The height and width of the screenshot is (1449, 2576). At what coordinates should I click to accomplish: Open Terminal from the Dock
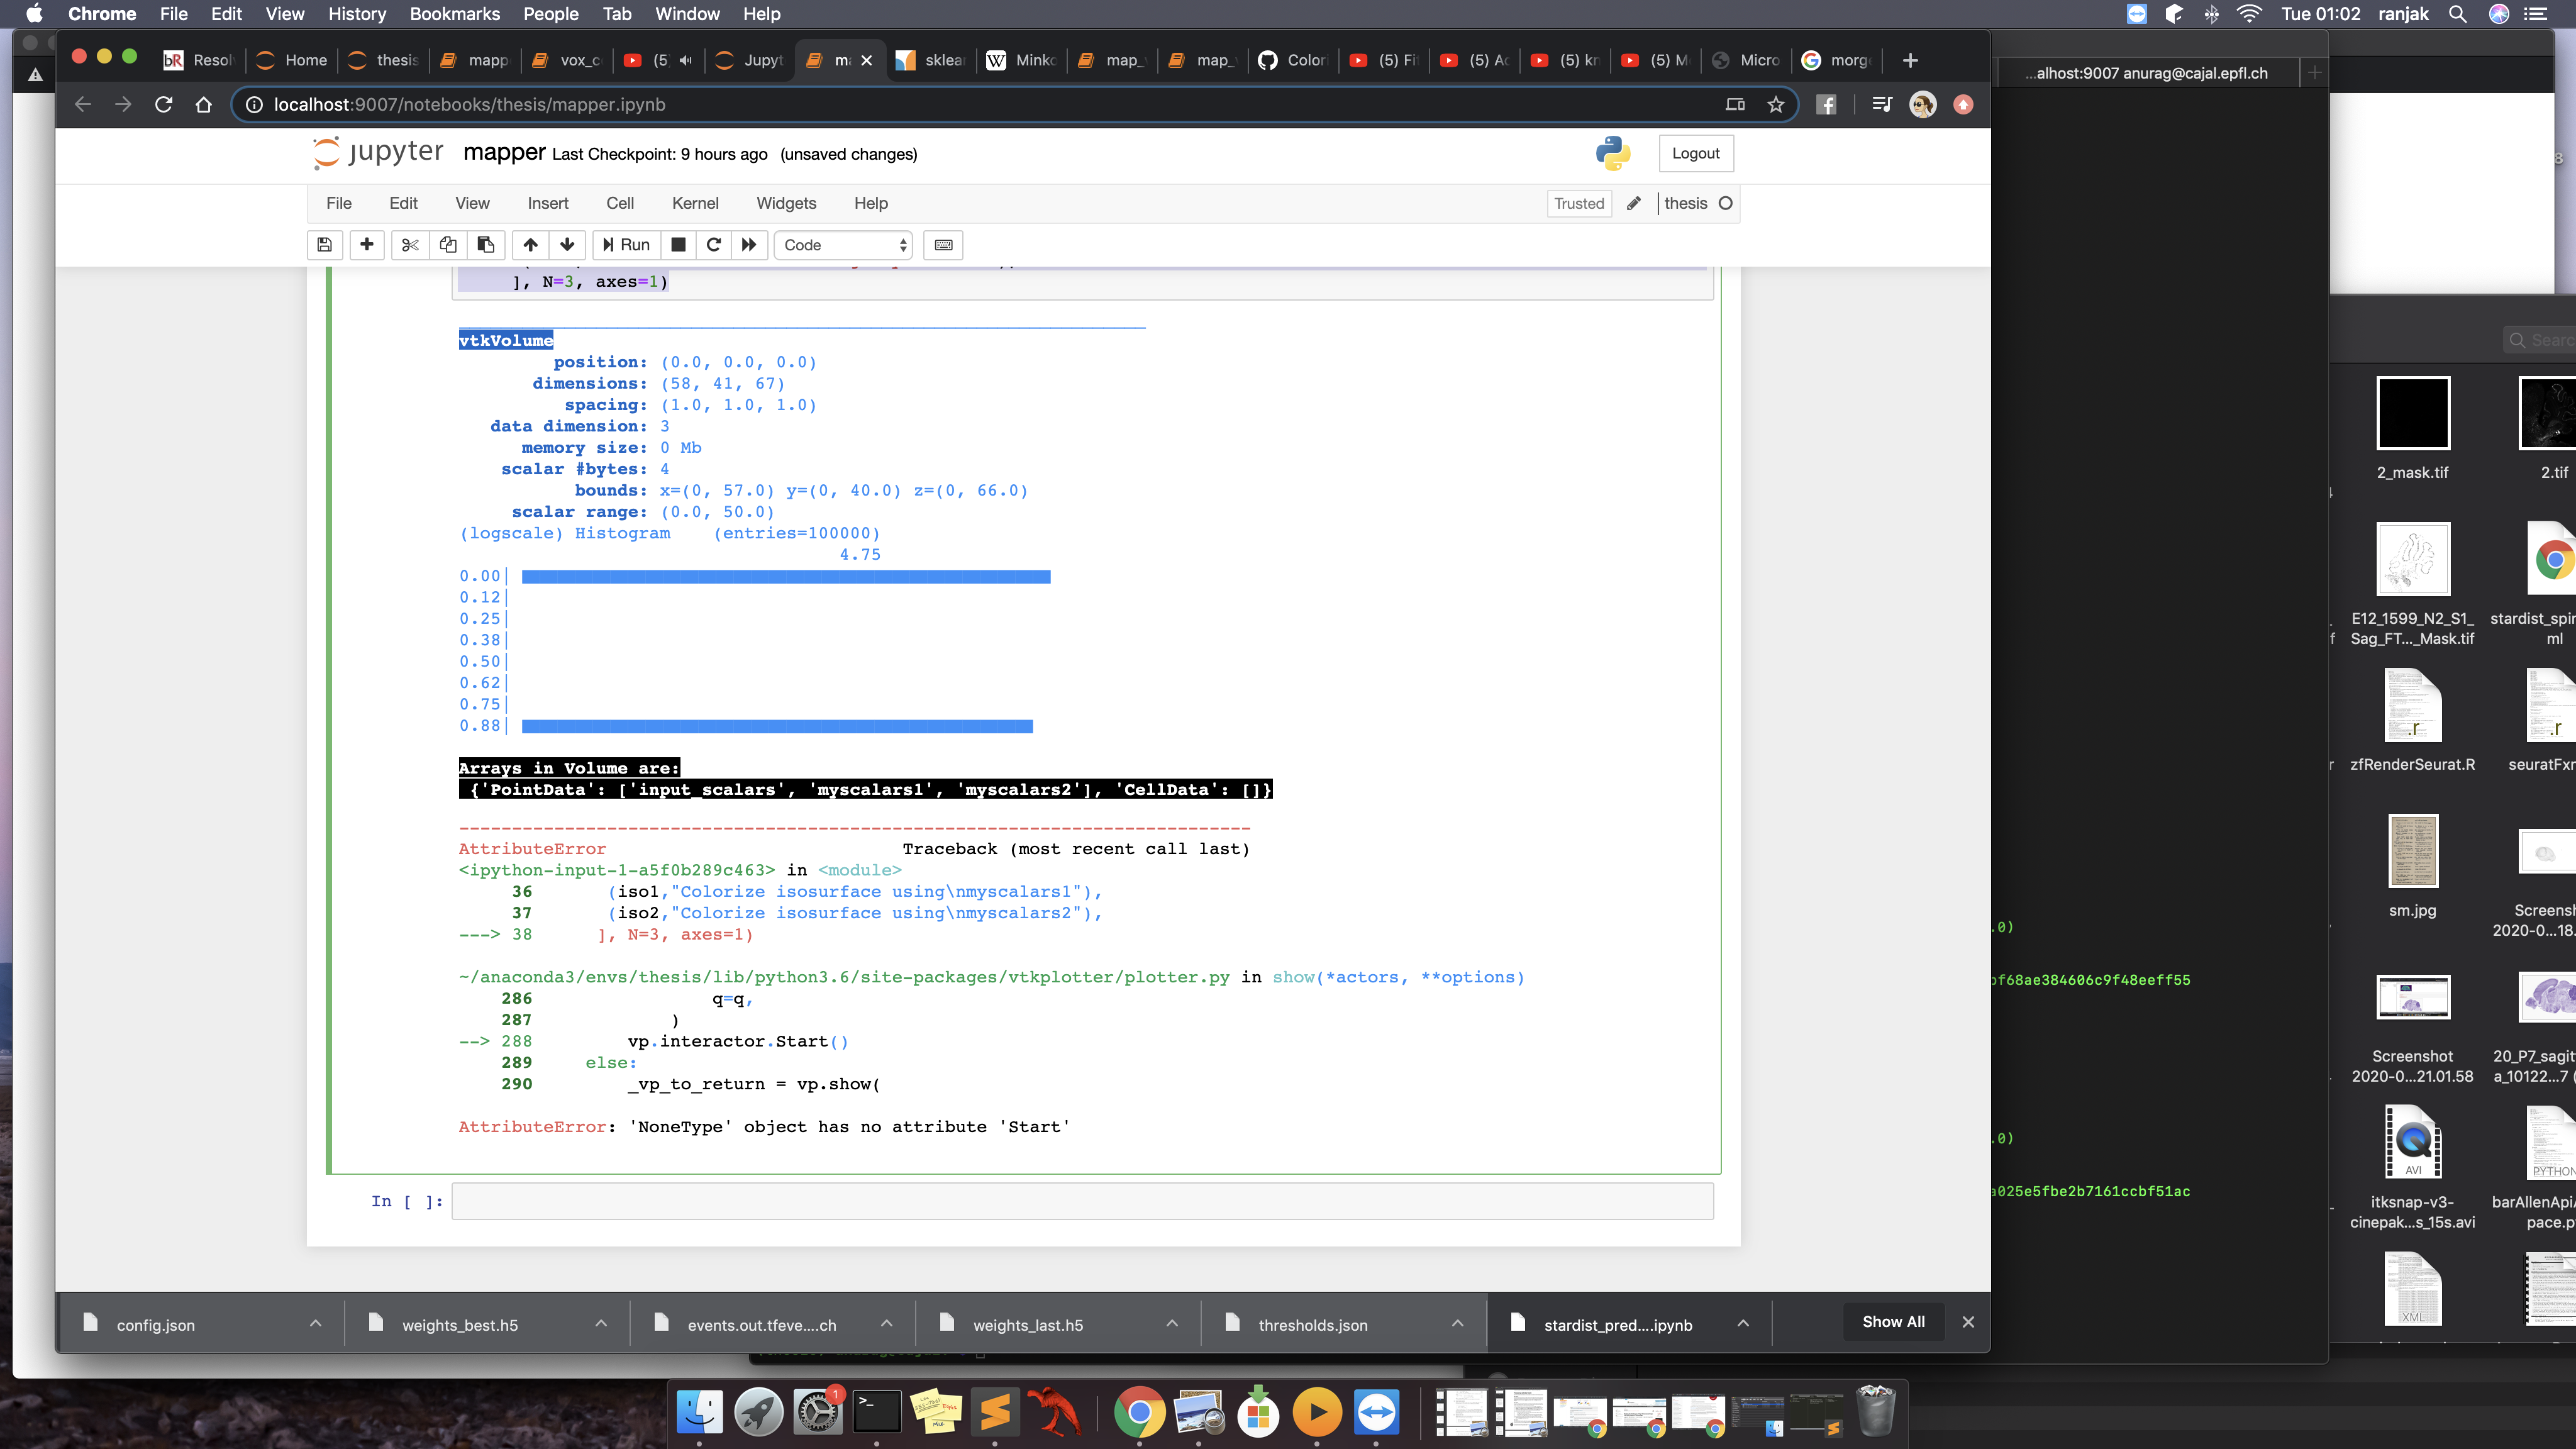pyautogui.click(x=877, y=1412)
